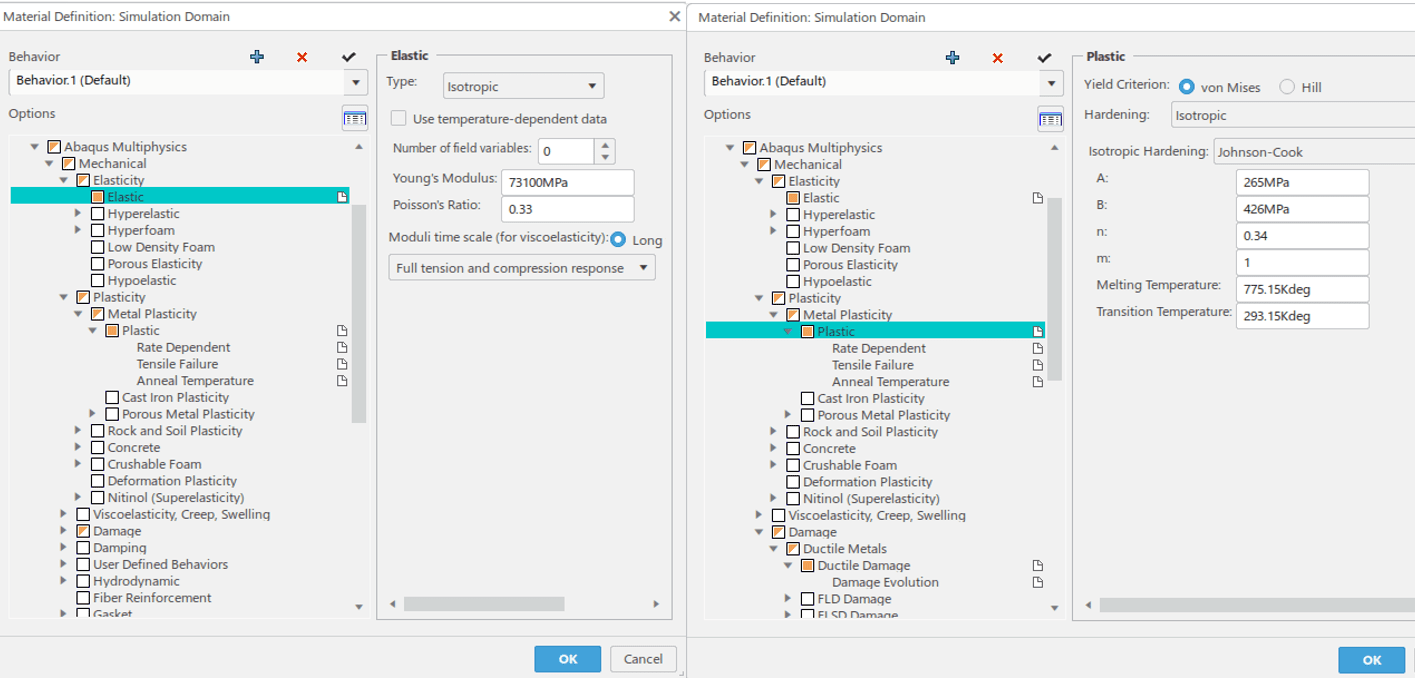1415x683 pixels.
Task: Check Low Density Foam in left window
Action: [97, 247]
